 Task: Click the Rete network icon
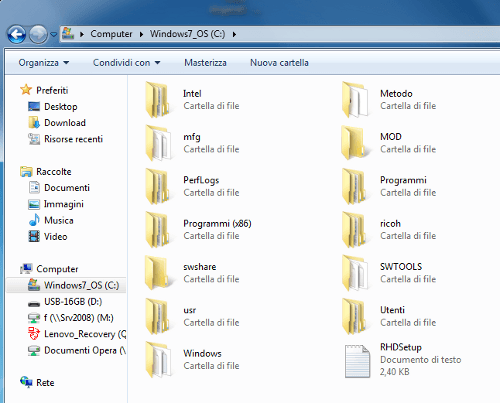[x=26, y=382]
